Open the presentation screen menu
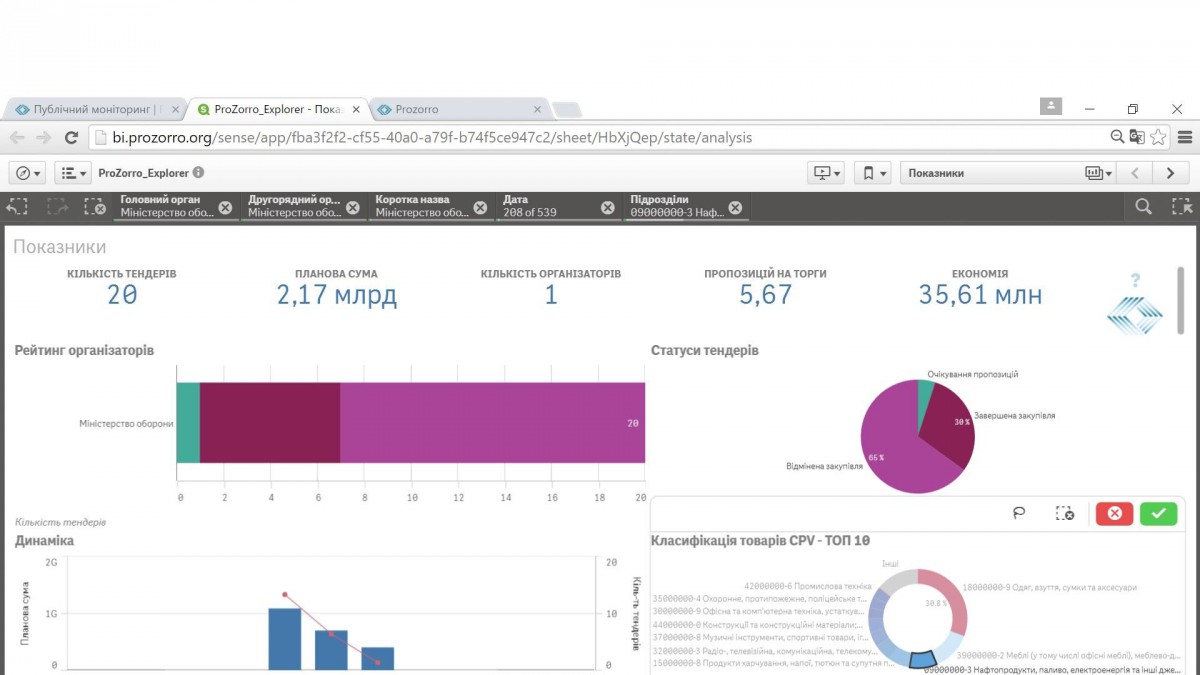 (828, 173)
